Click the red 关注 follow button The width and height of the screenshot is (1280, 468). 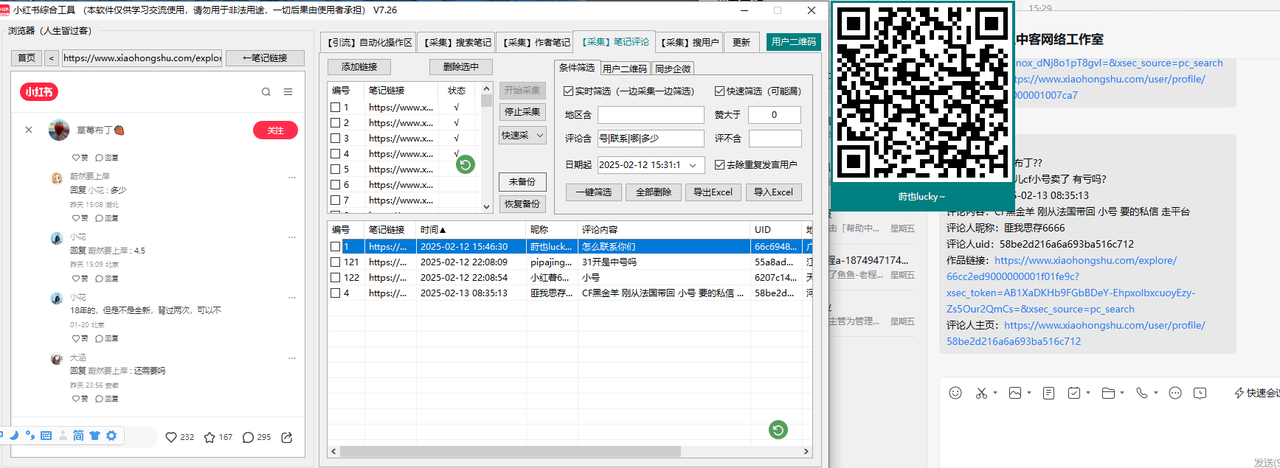[275, 130]
